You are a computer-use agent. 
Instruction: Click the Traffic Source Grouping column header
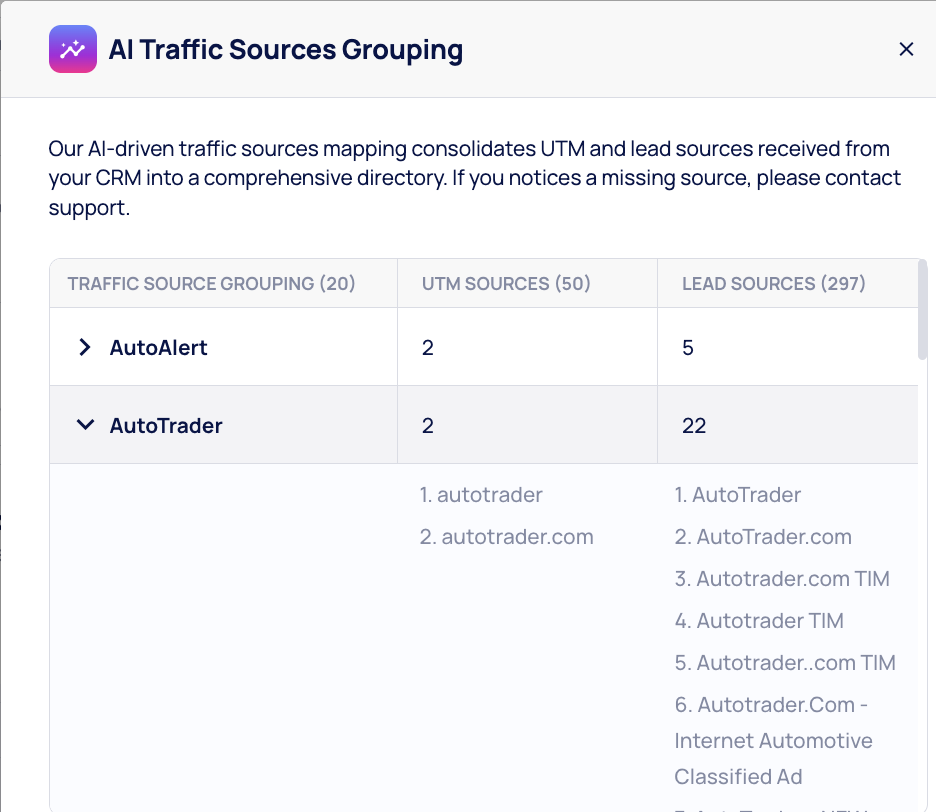tap(211, 283)
